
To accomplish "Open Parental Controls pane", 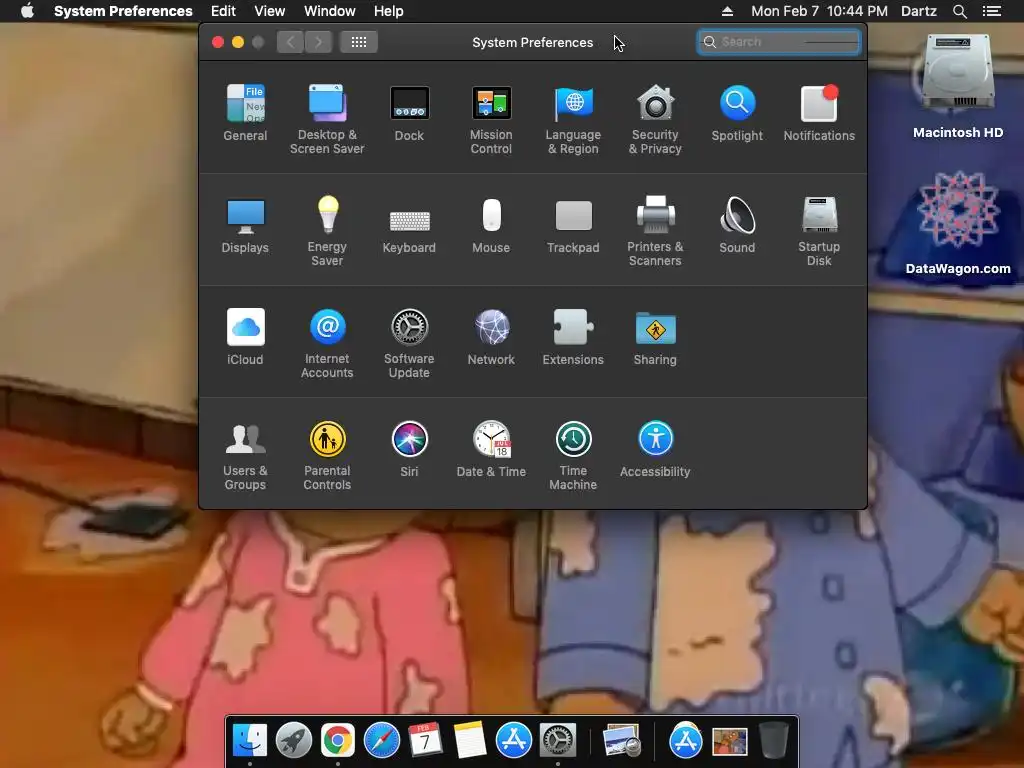I will point(327,456).
